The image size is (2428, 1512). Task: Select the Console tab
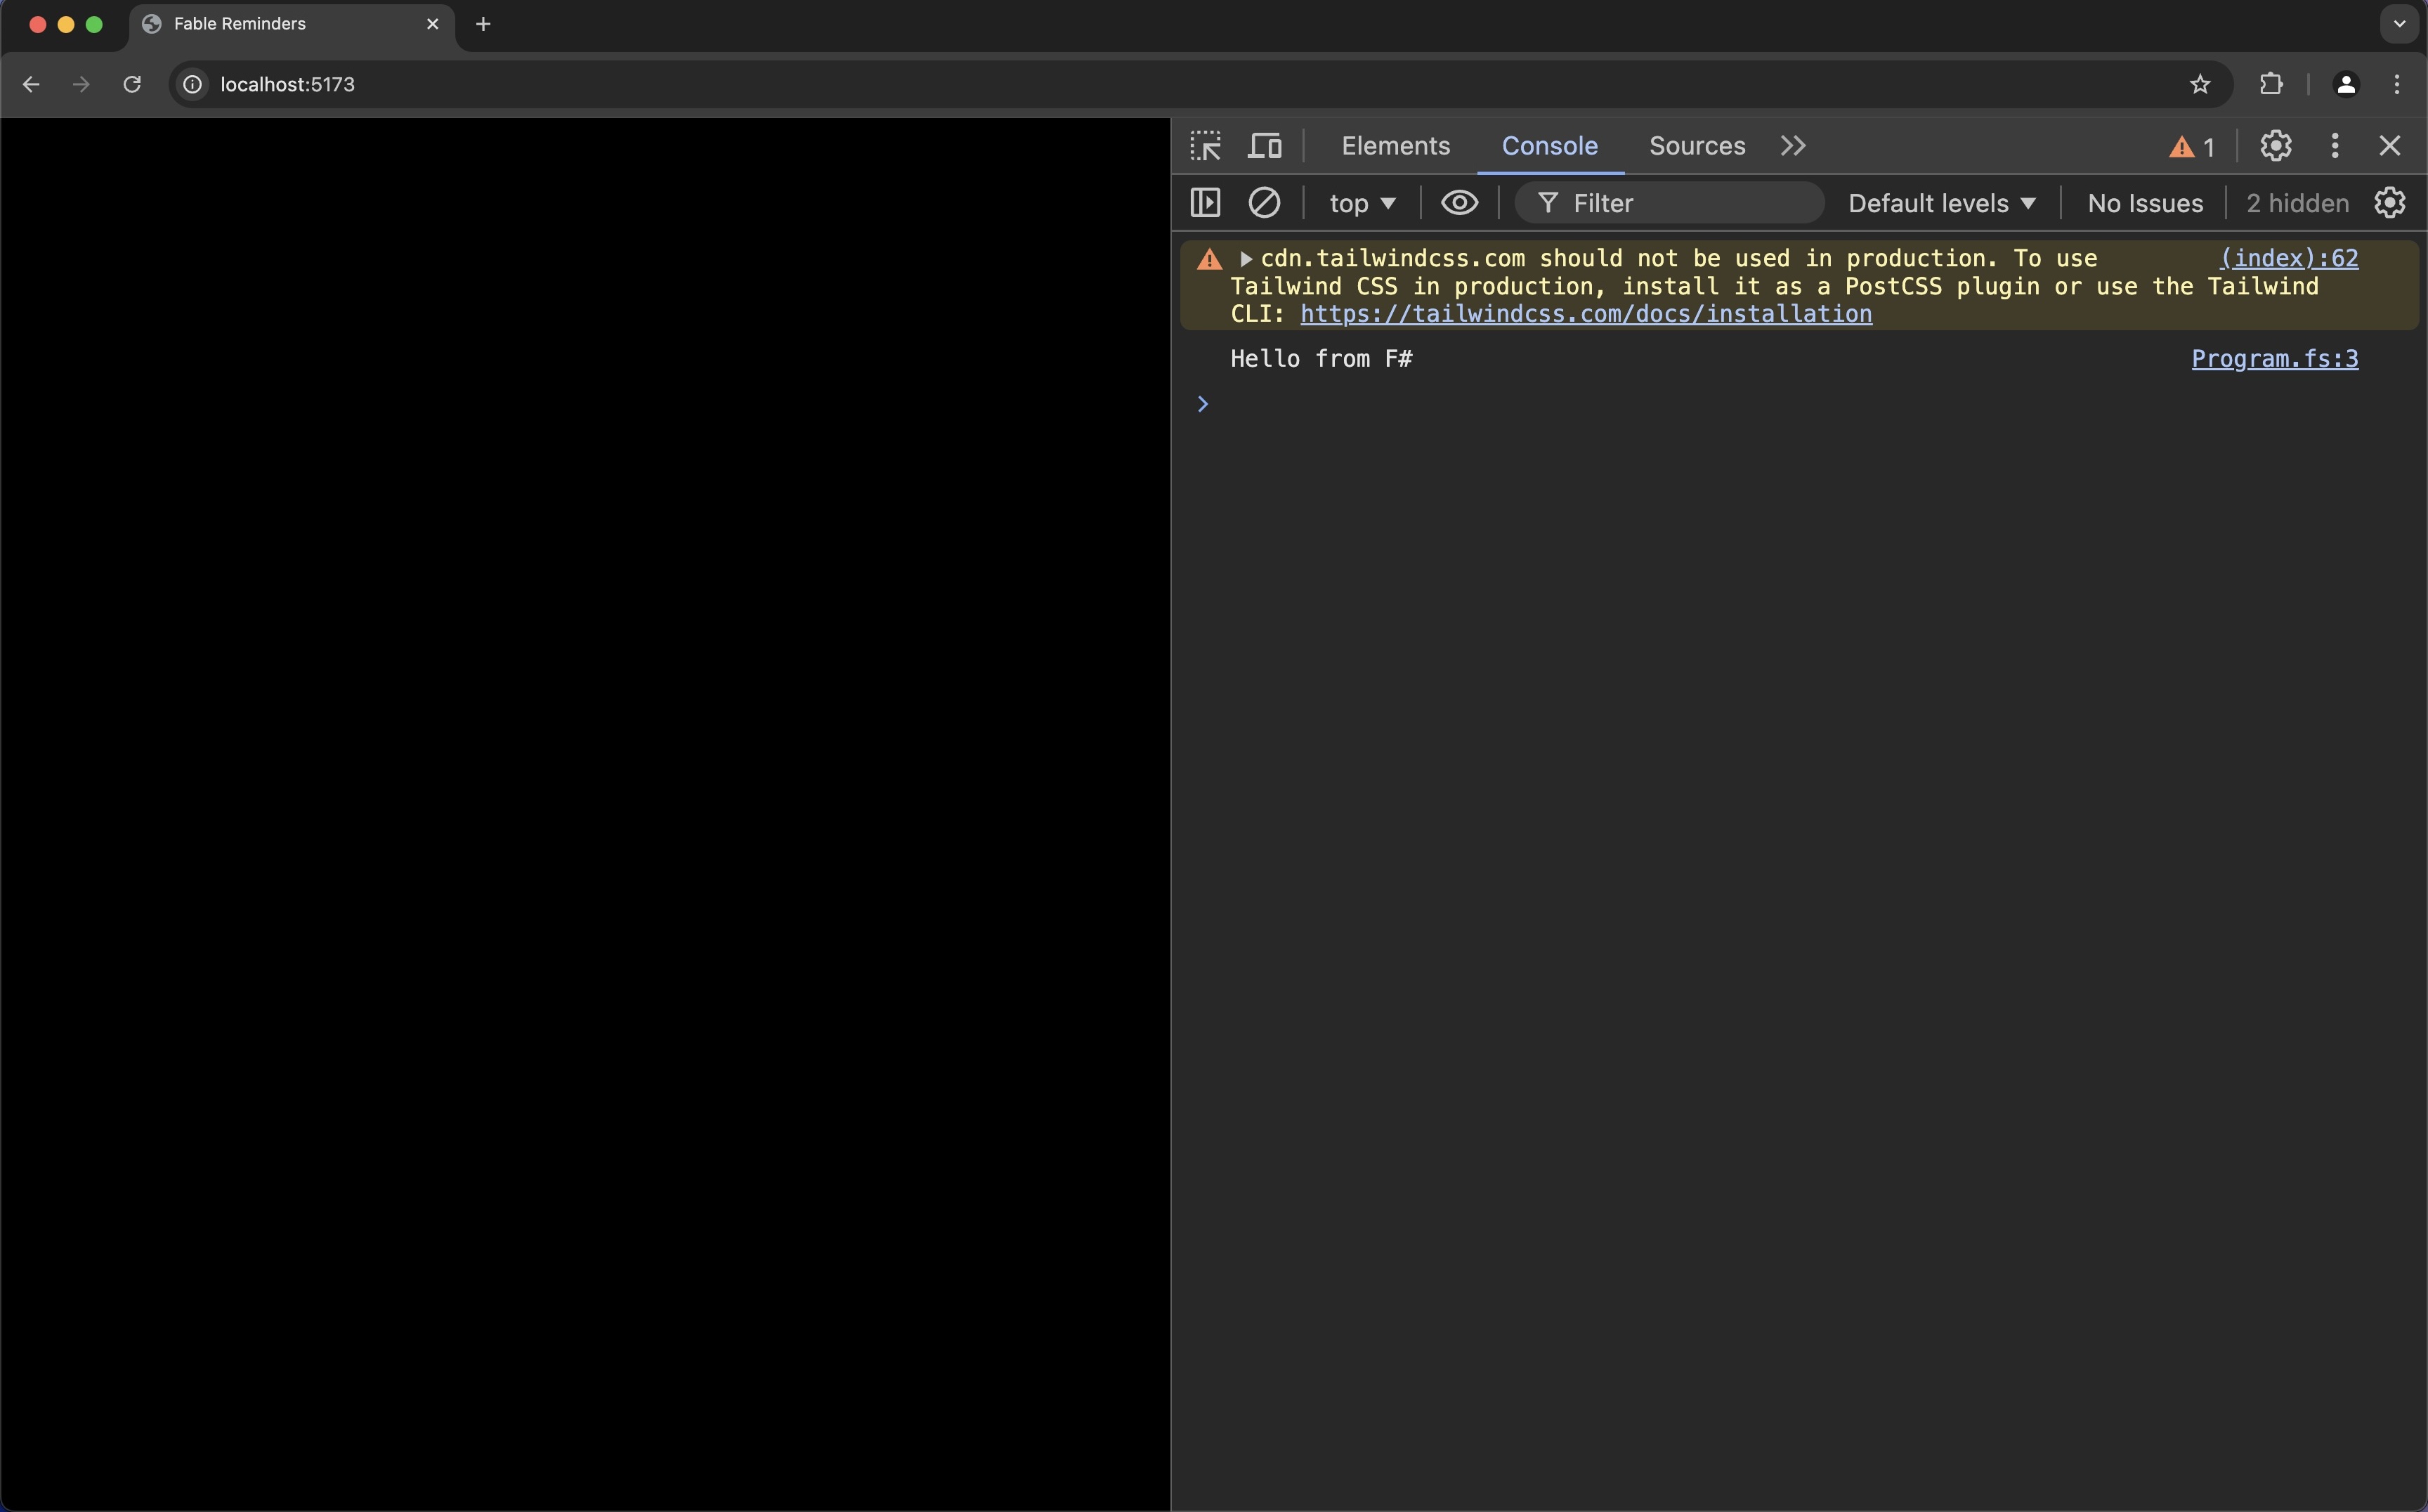coord(1549,146)
